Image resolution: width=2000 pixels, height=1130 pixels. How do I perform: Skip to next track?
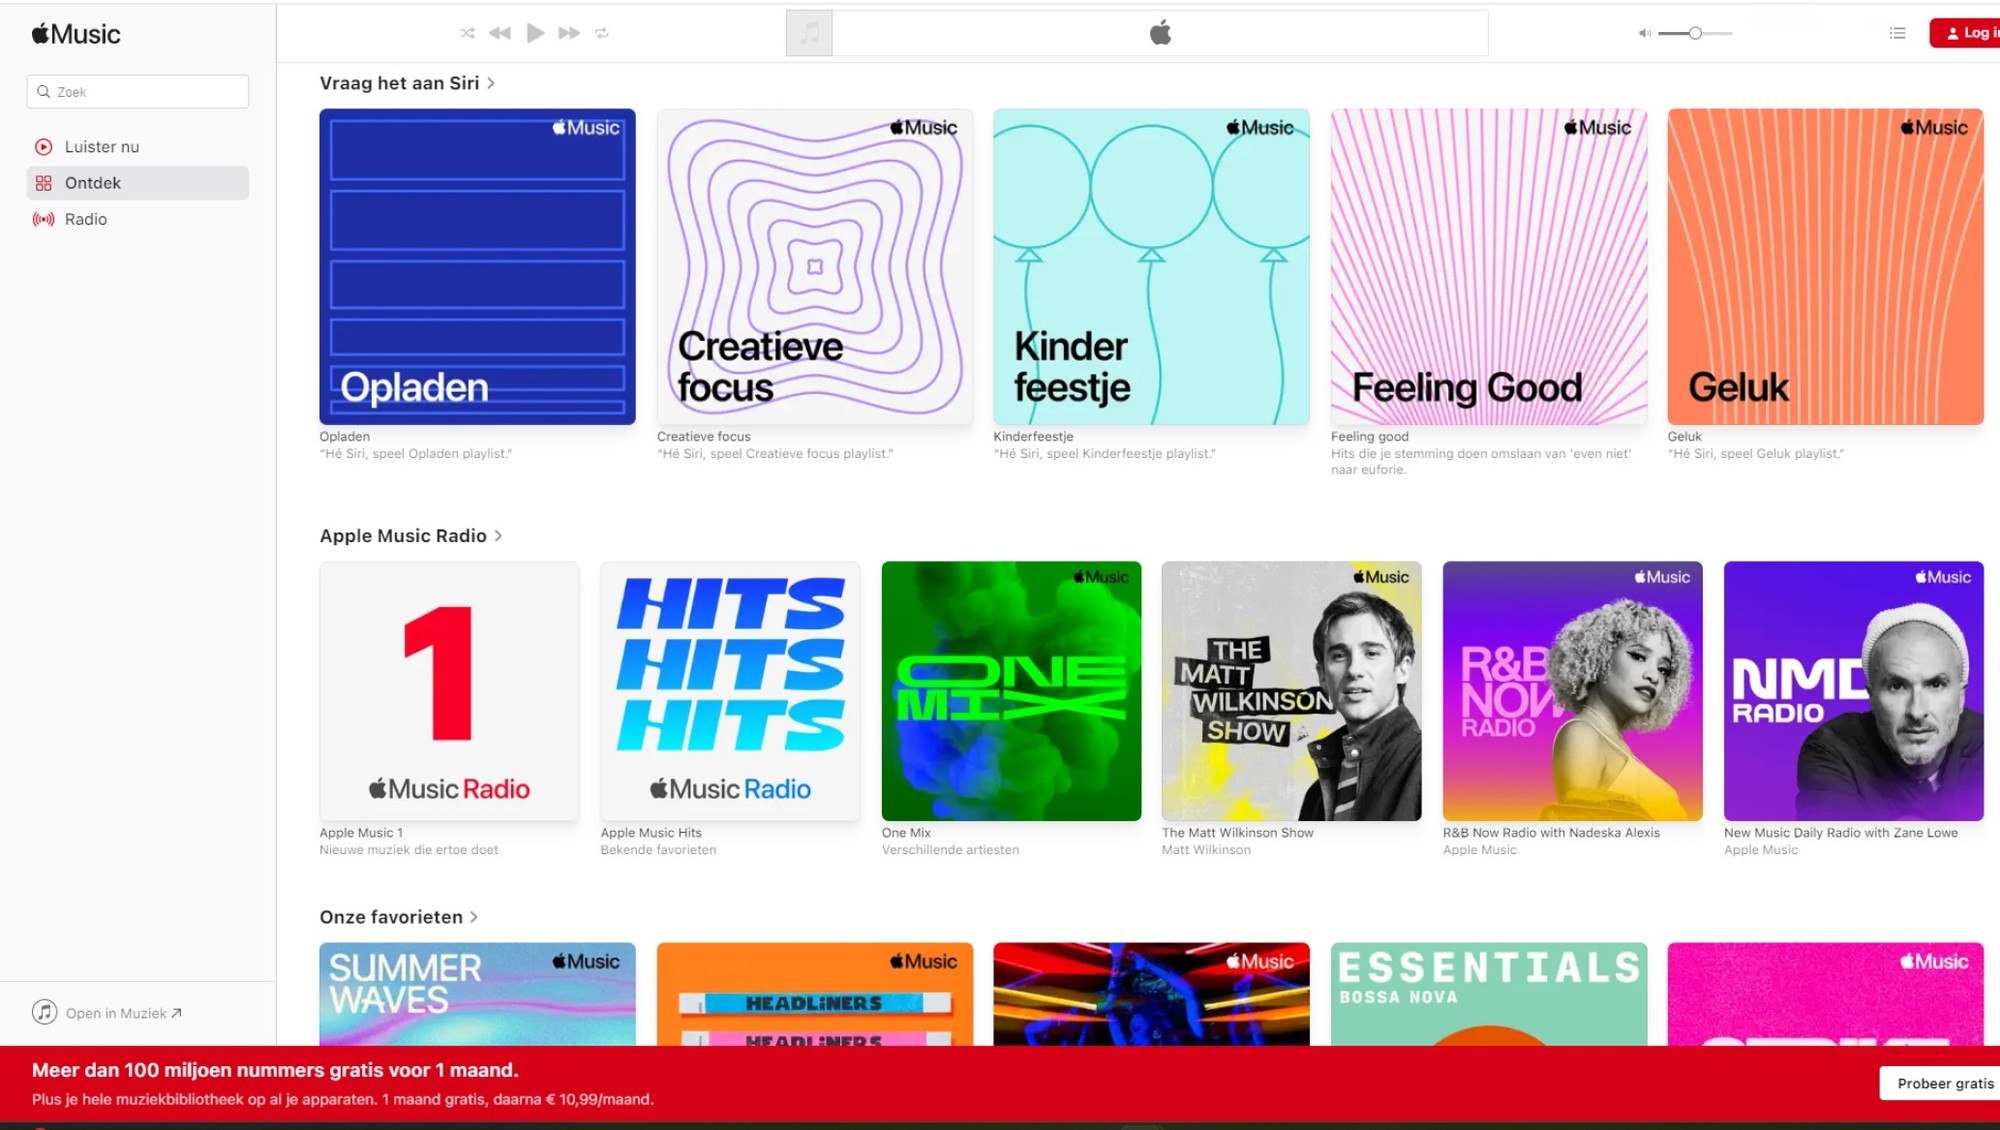[x=569, y=33]
